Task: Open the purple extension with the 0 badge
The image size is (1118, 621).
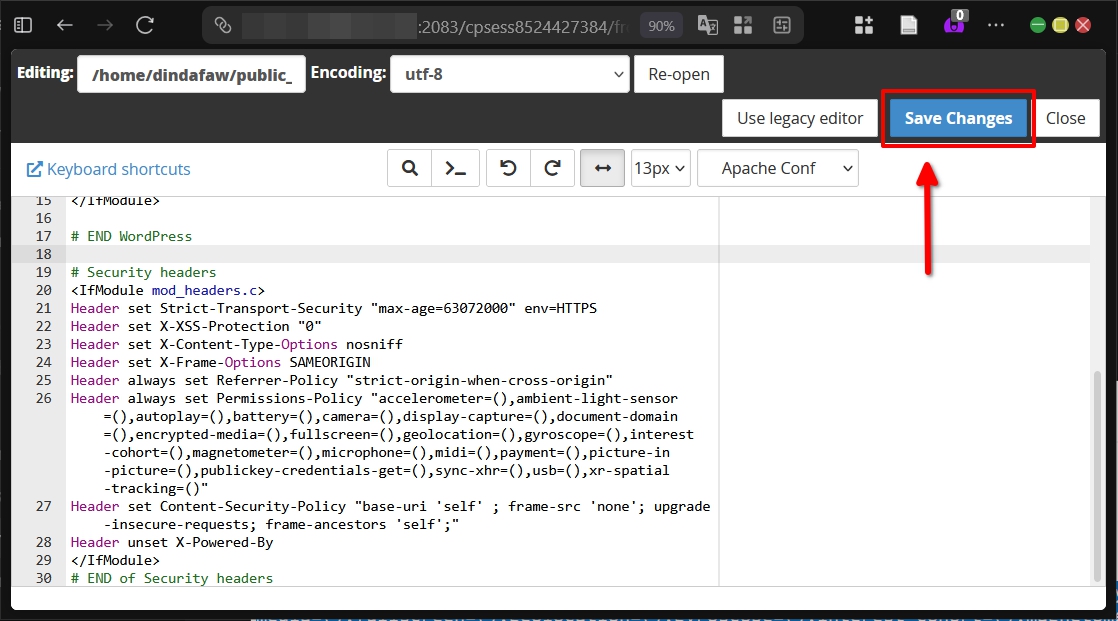Action: coord(952,25)
